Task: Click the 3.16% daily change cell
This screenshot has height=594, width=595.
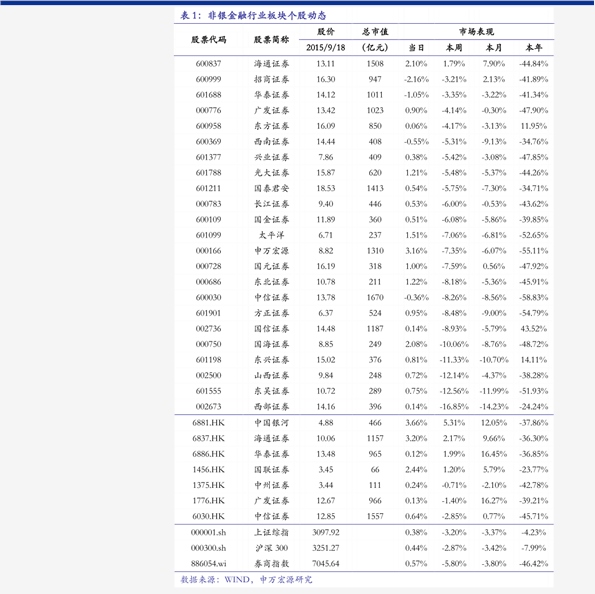Action: (416, 251)
